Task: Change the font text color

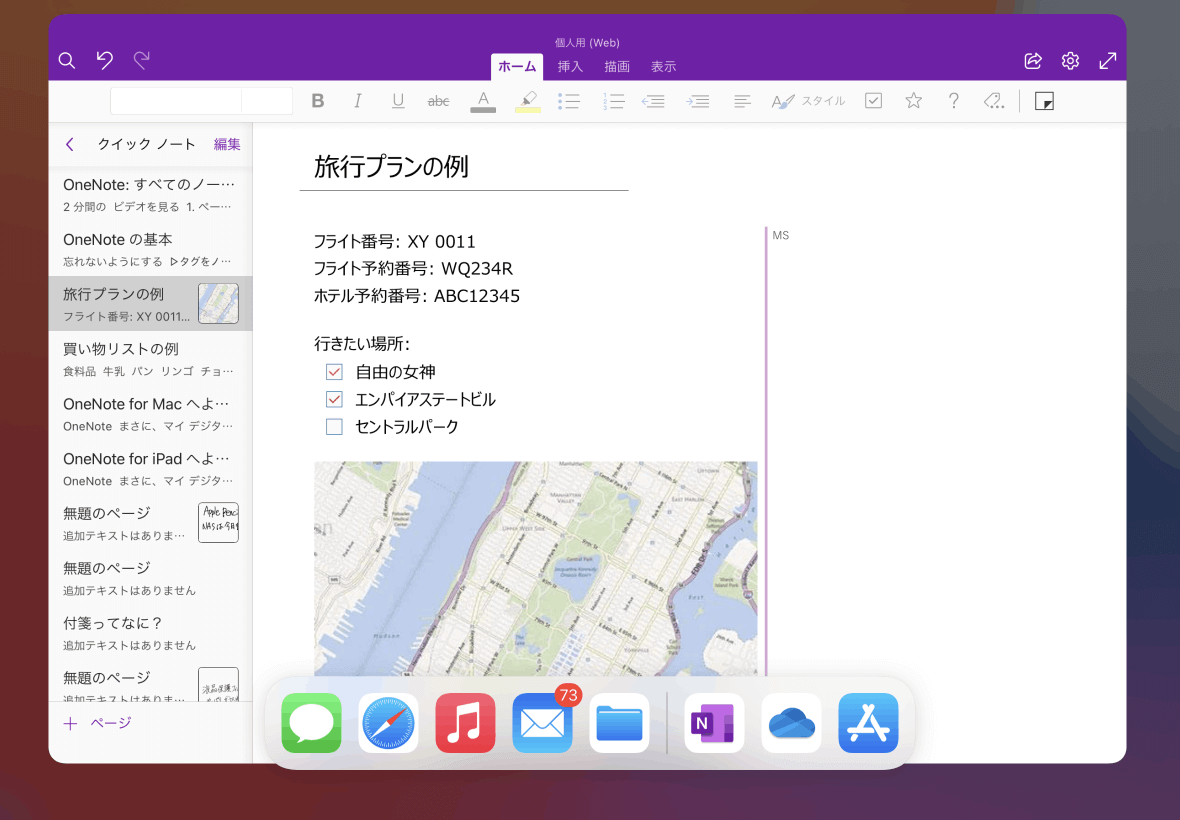Action: 483,102
